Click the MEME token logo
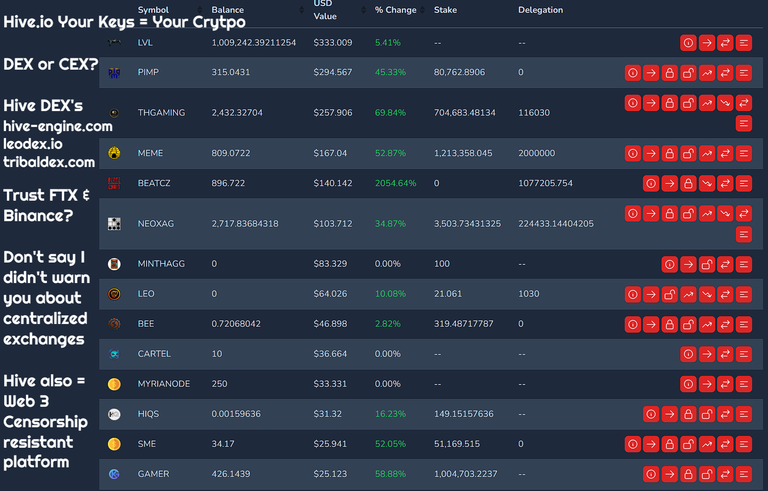 (x=114, y=153)
